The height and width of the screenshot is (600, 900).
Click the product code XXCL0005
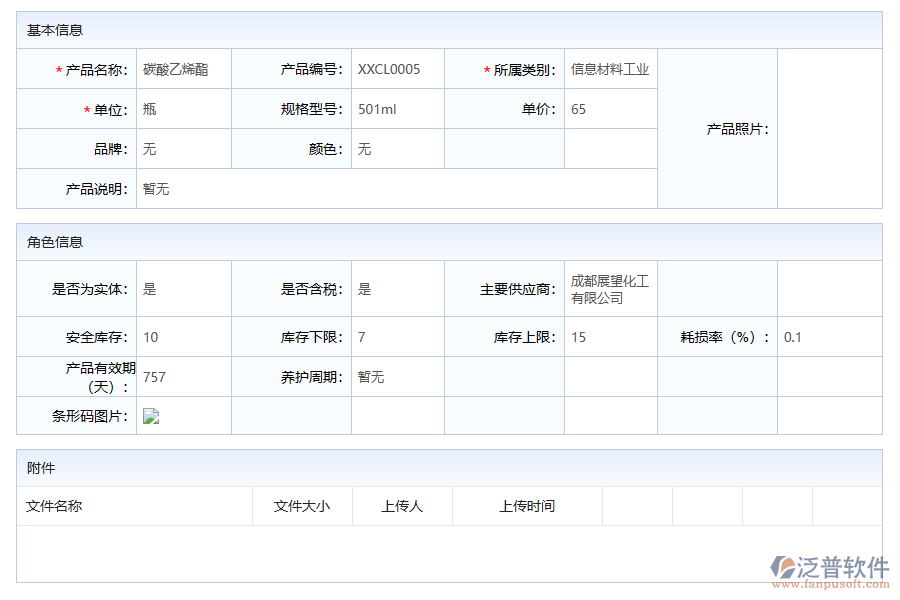pos(389,69)
